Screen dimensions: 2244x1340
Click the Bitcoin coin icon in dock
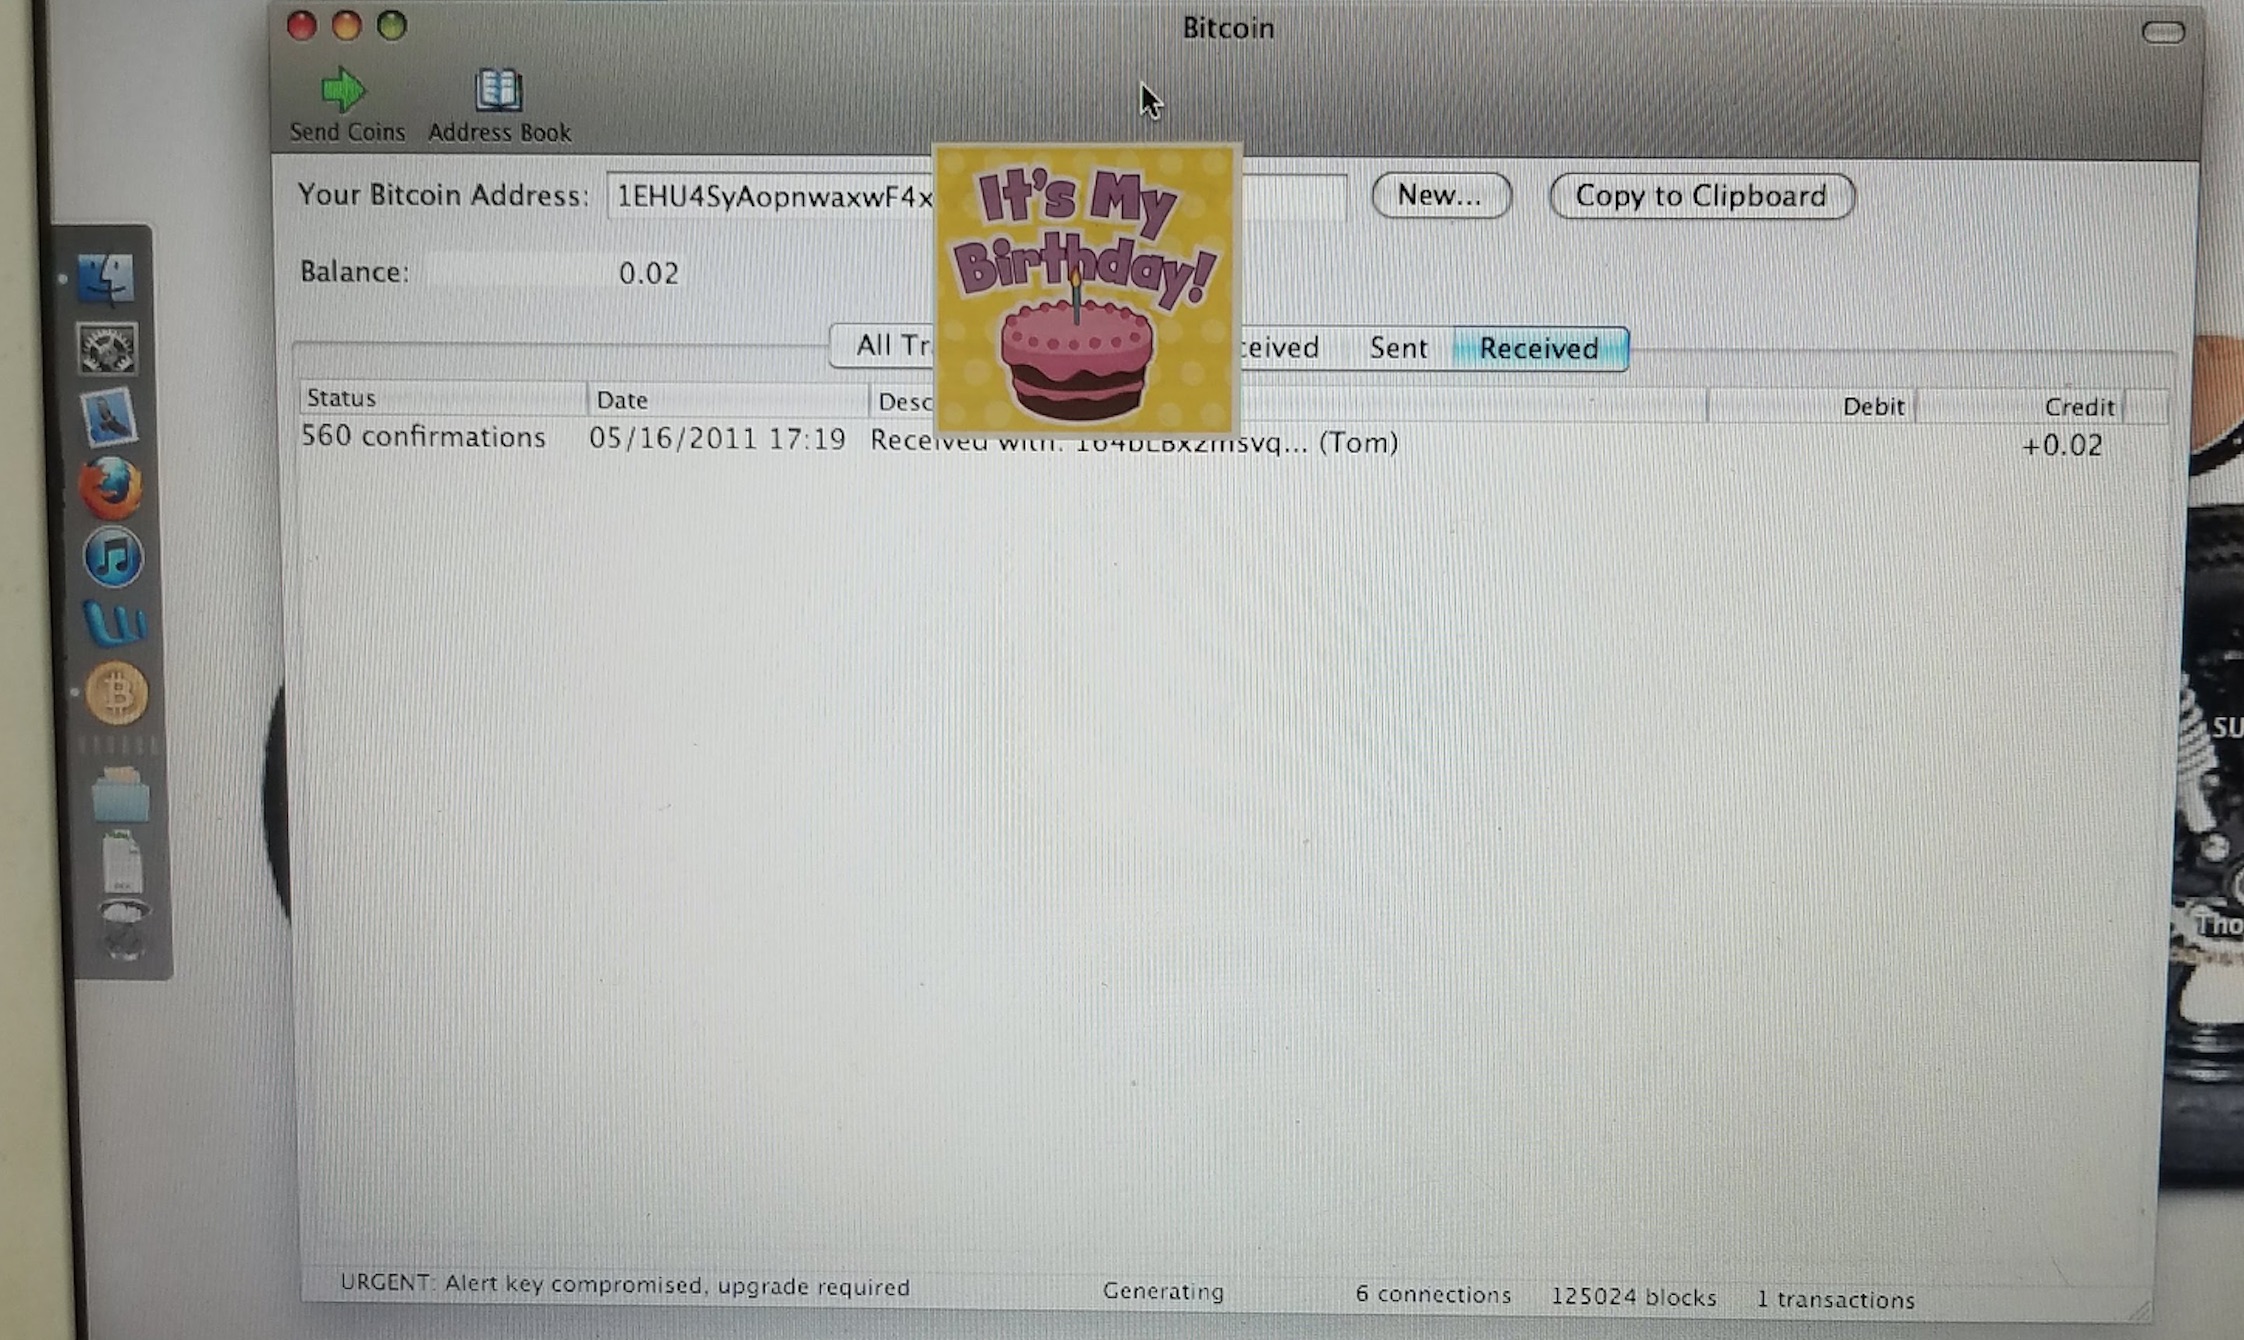117,693
